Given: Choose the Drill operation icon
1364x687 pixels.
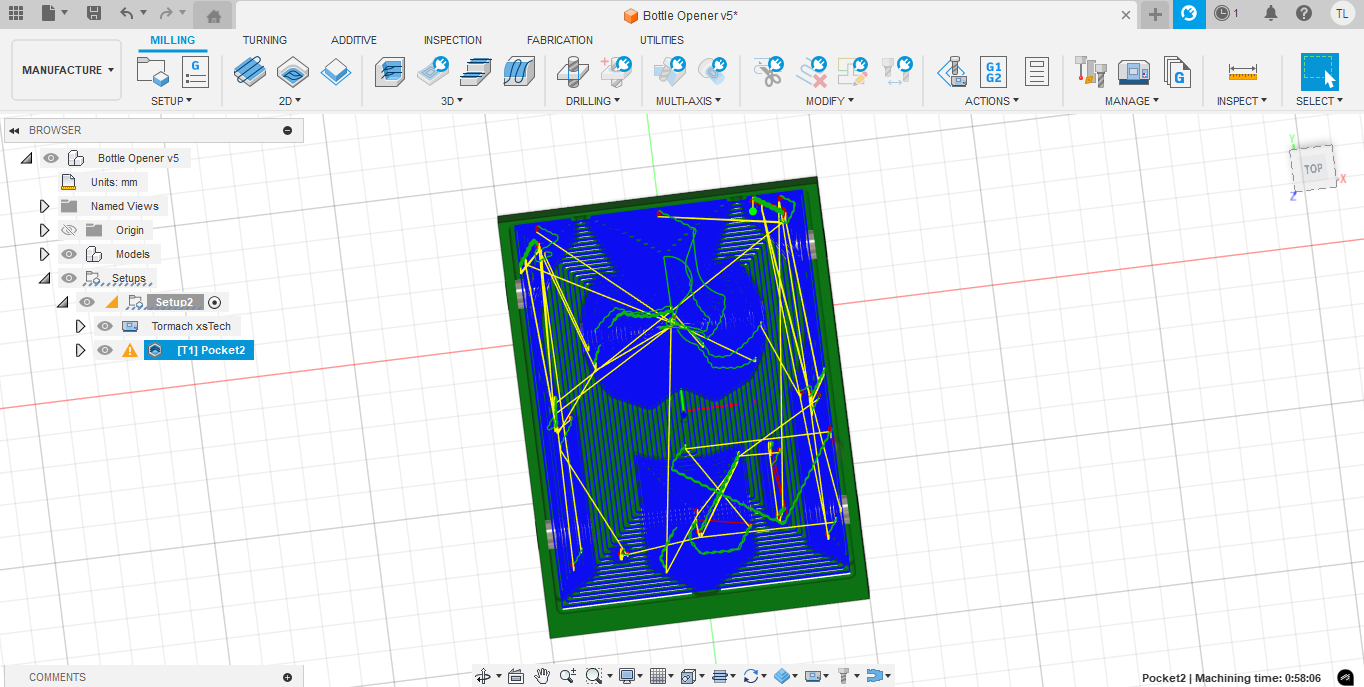Looking at the screenshot, I should coord(572,72).
